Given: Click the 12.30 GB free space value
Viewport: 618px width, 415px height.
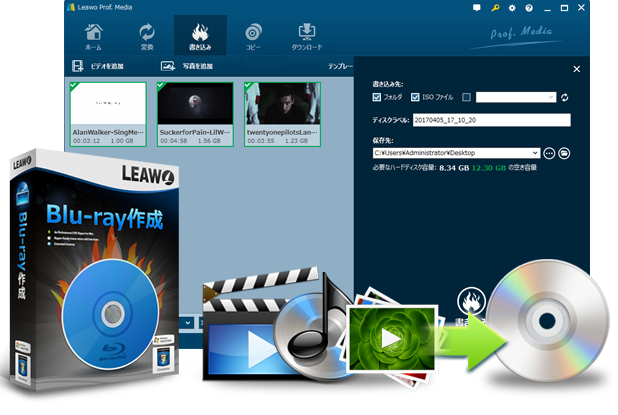Looking at the screenshot, I should click(x=489, y=168).
